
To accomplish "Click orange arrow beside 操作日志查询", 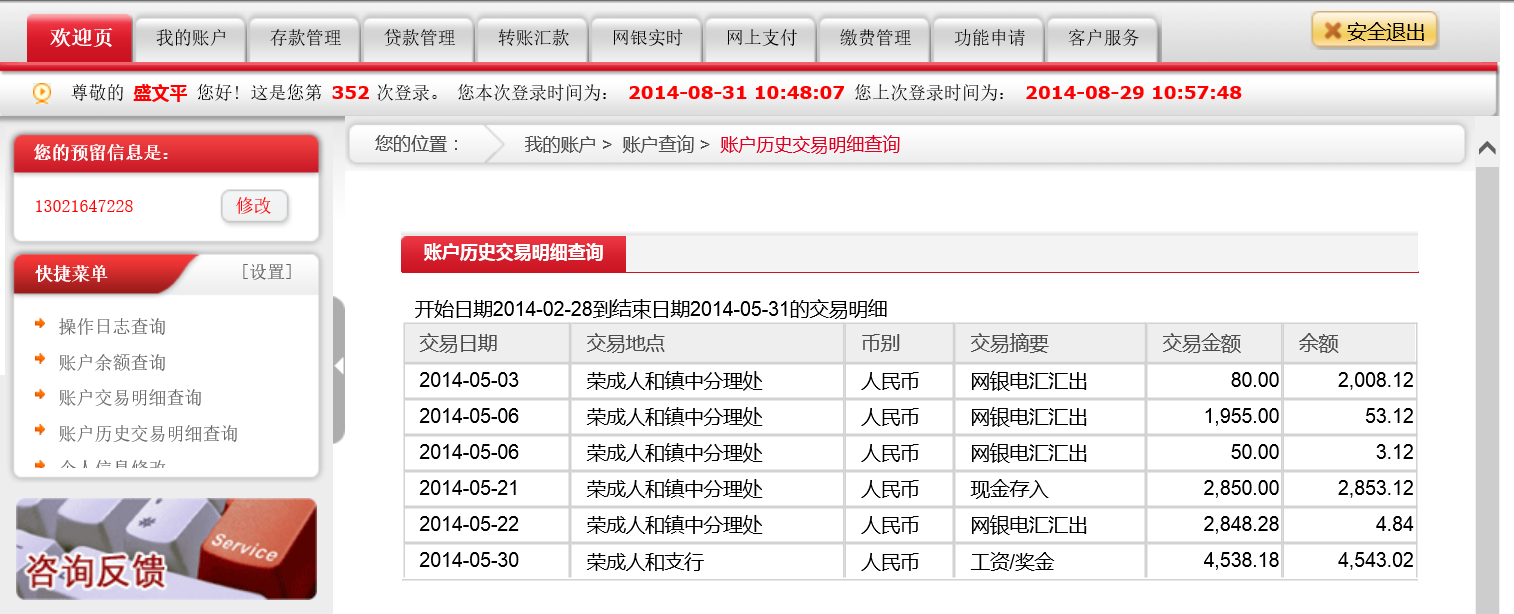I will [40, 323].
